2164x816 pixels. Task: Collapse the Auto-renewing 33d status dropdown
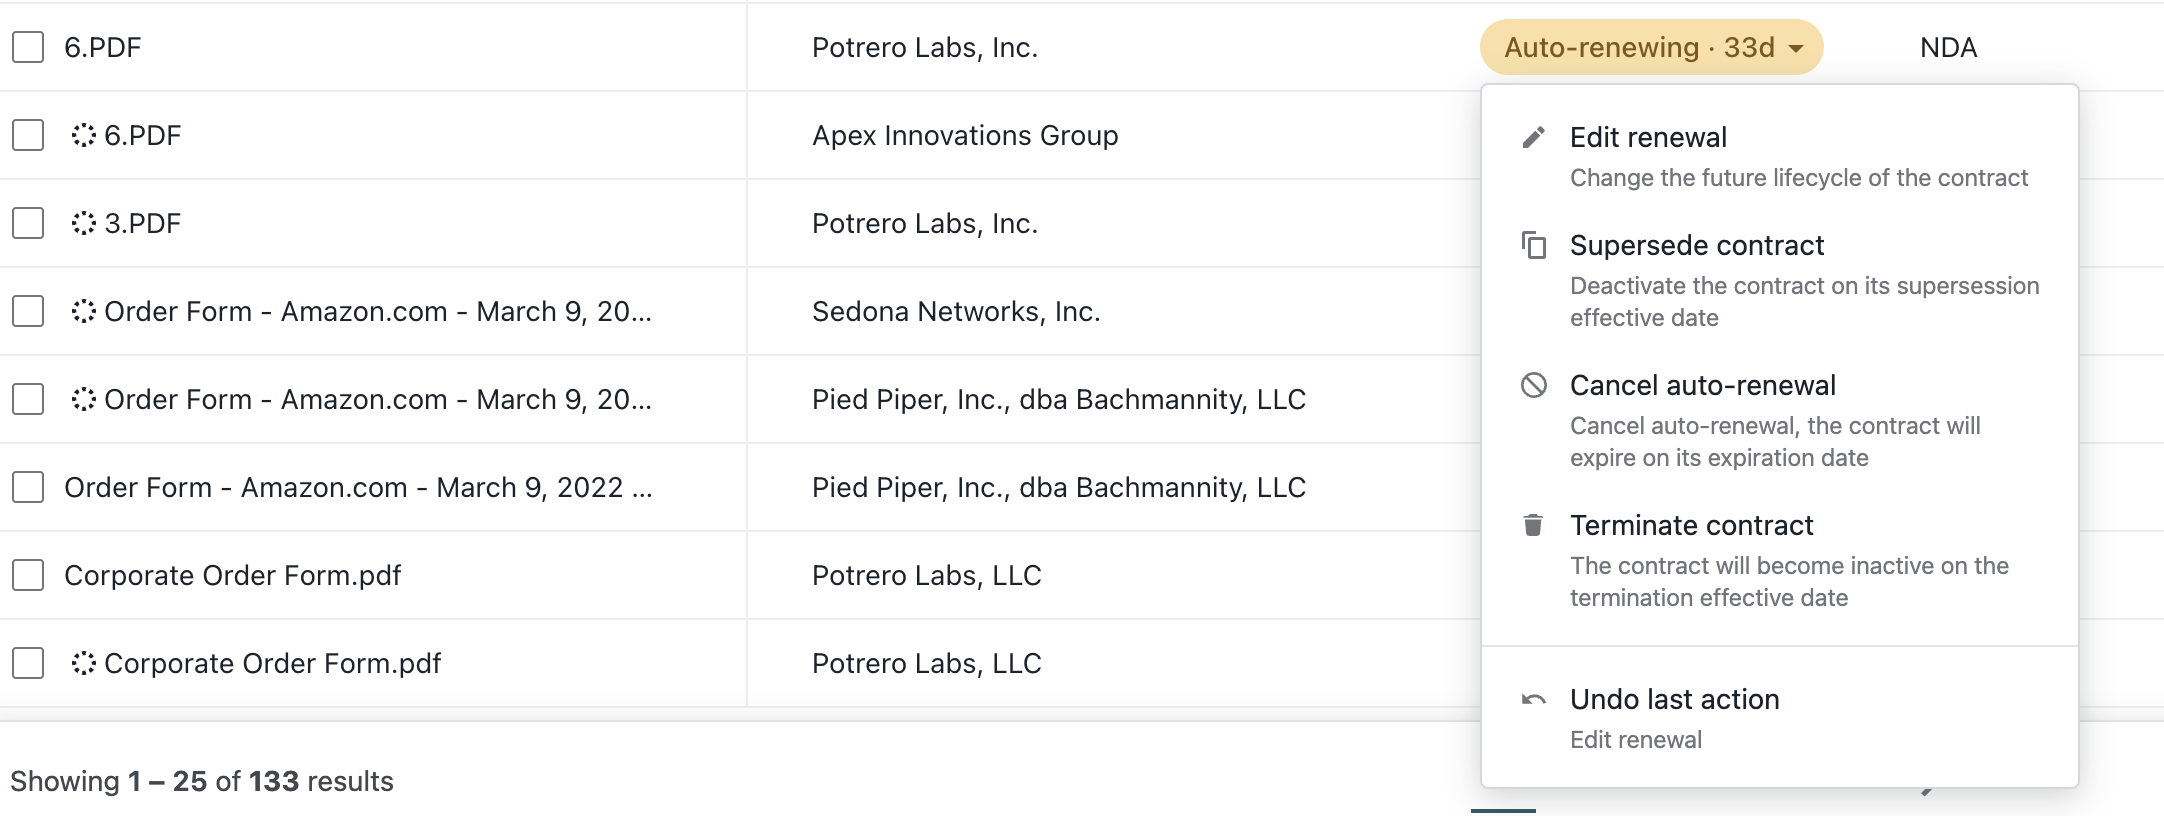click(1651, 47)
